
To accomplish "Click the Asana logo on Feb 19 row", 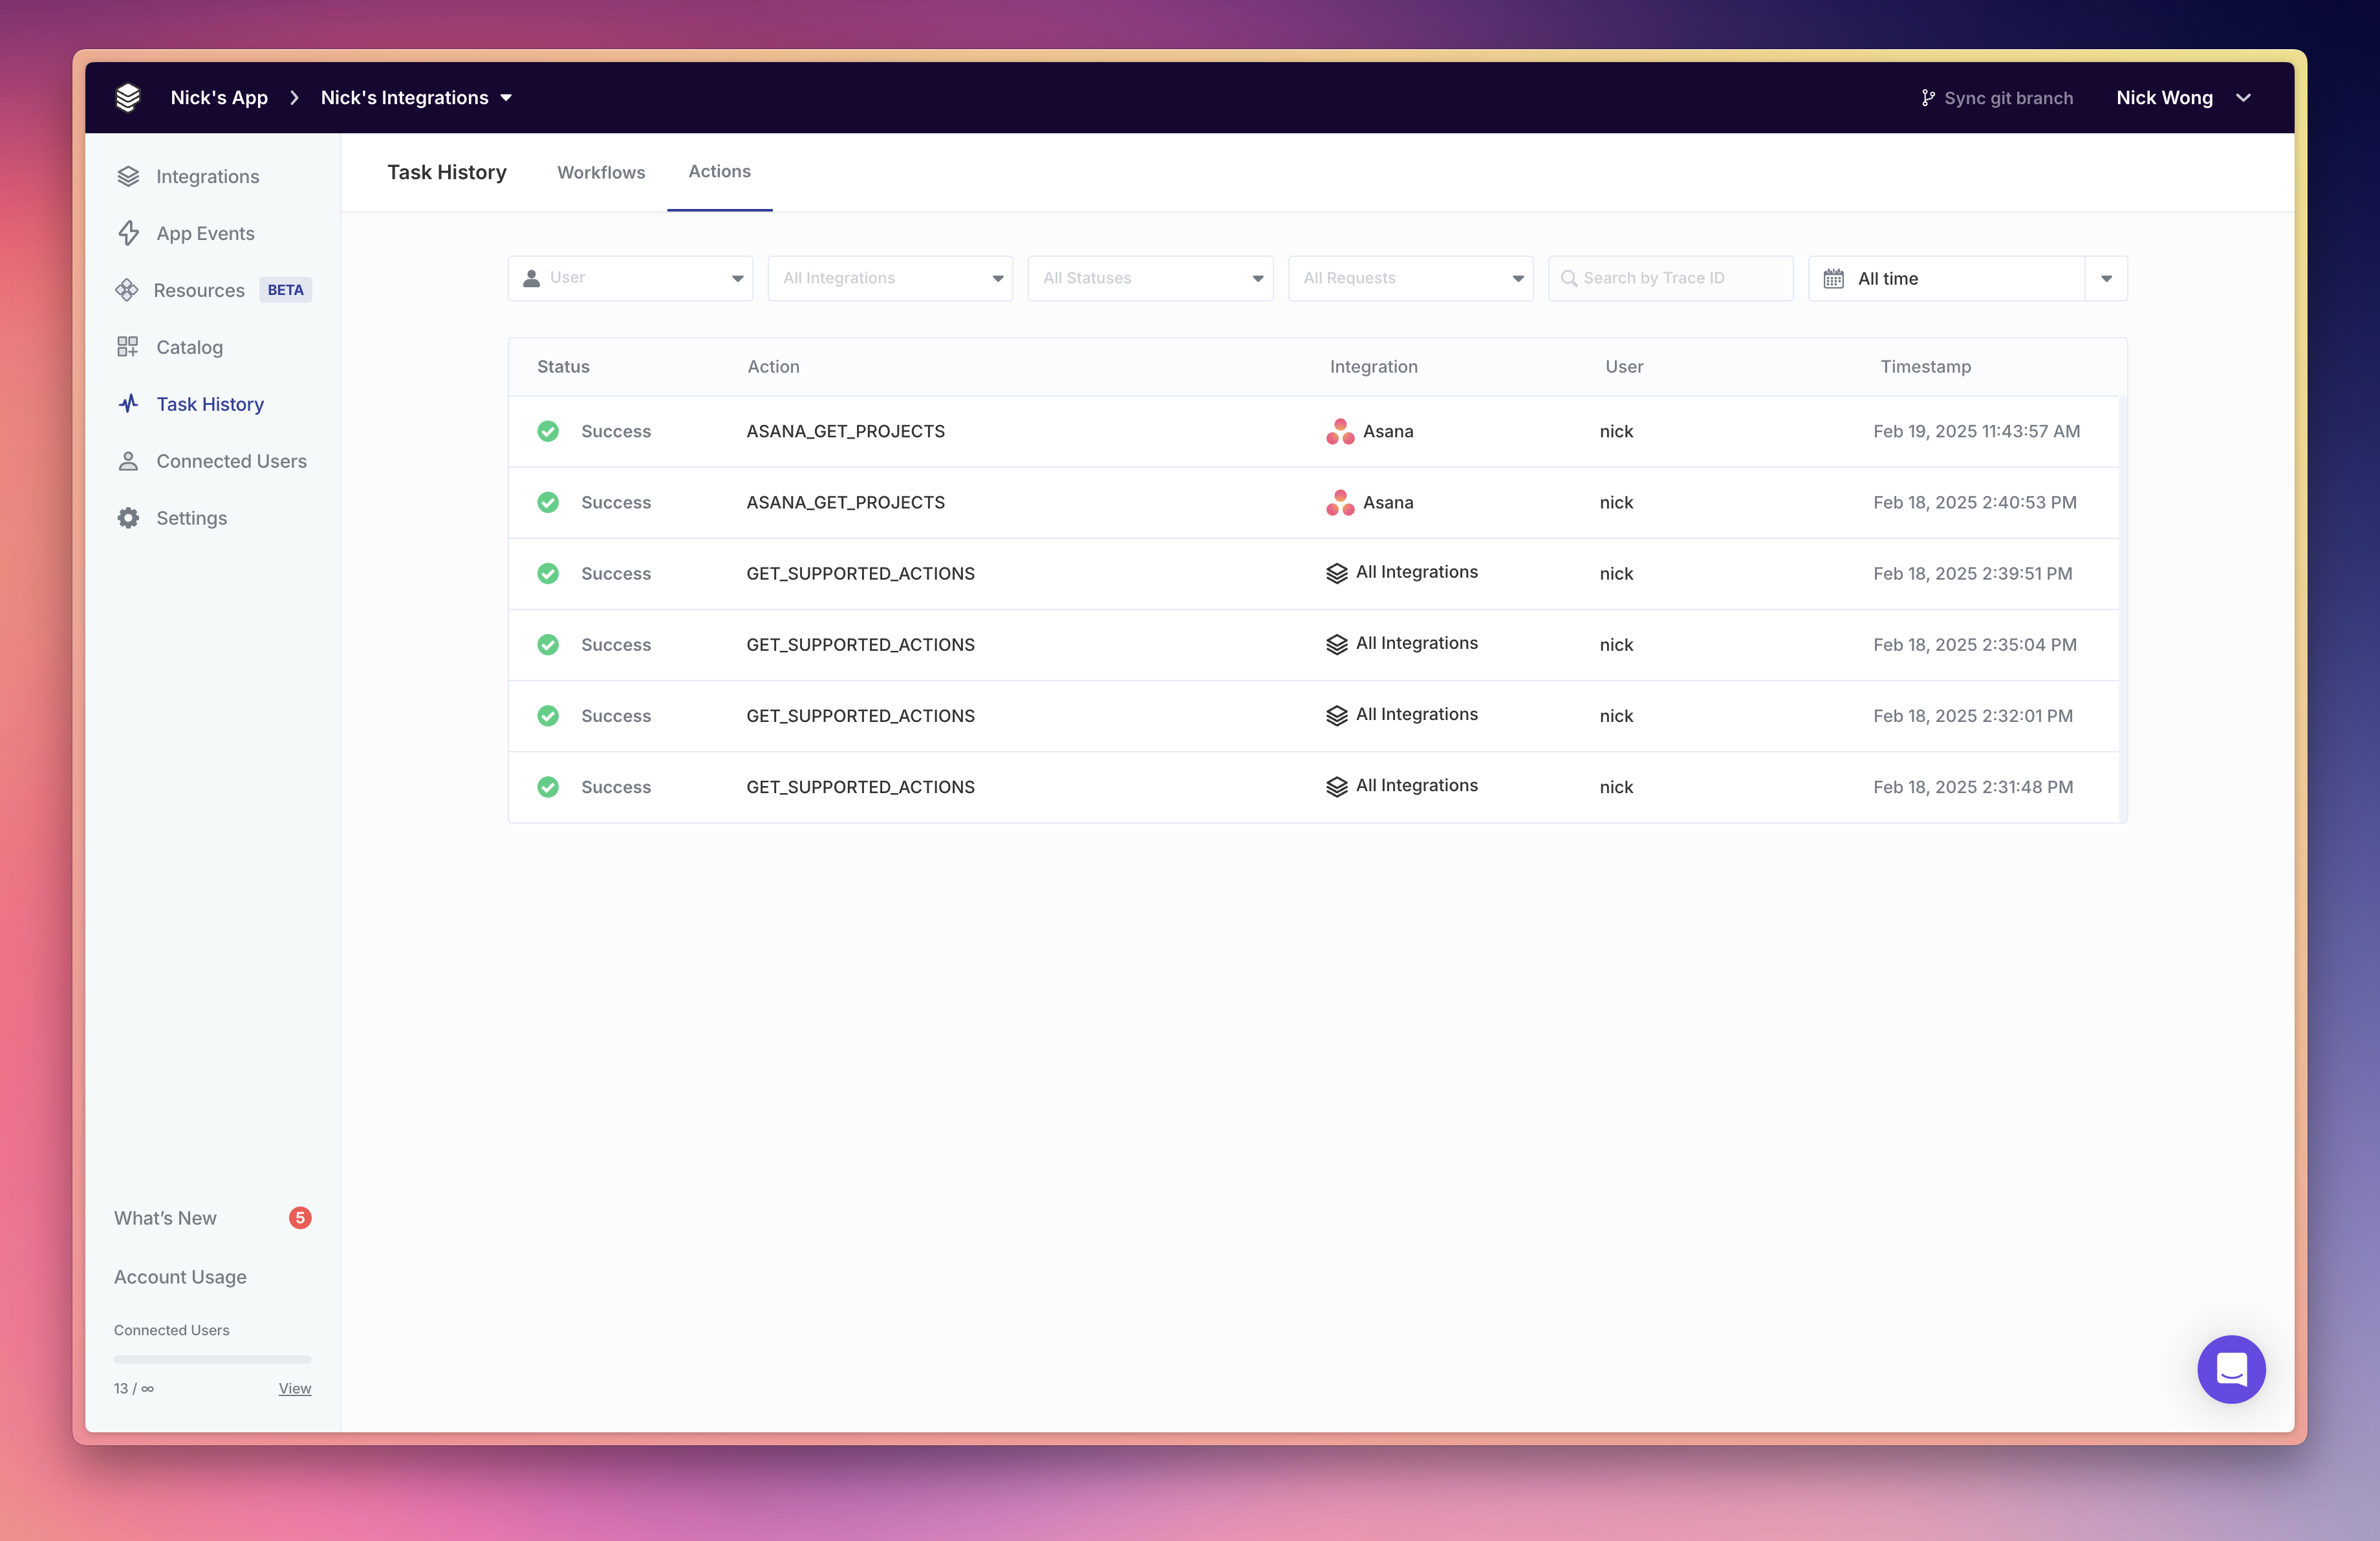I will pyautogui.click(x=1340, y=431).
